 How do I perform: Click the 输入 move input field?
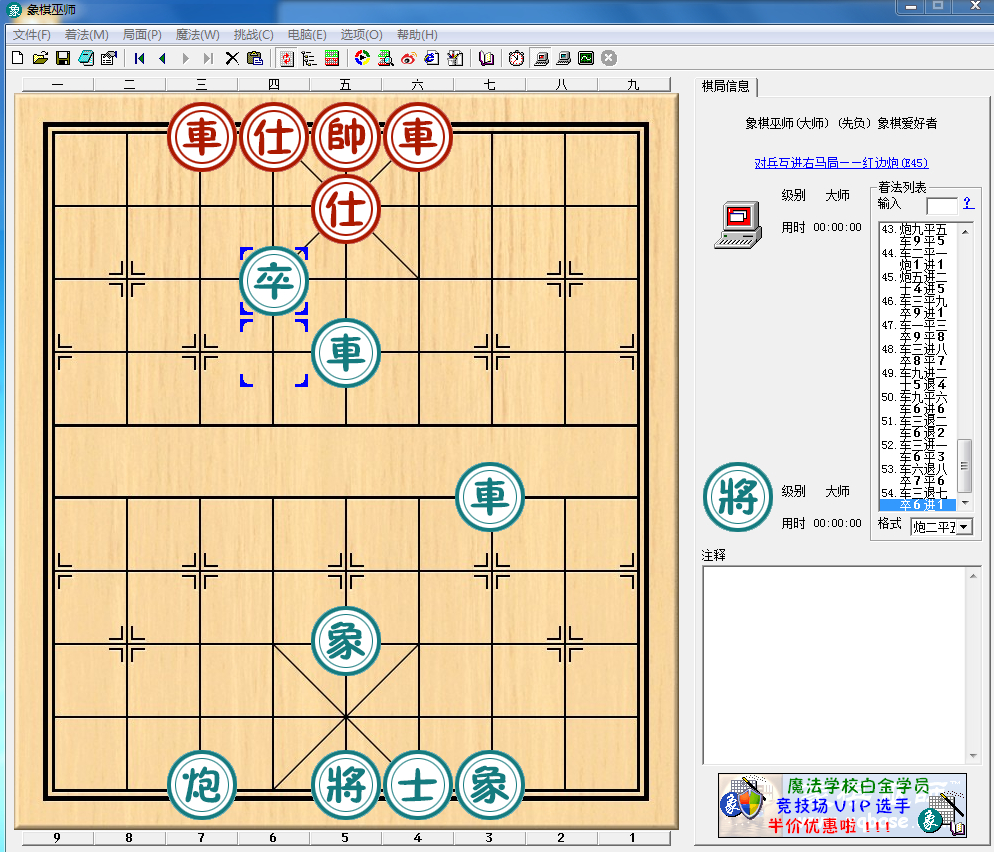click(x=941, y=205)
